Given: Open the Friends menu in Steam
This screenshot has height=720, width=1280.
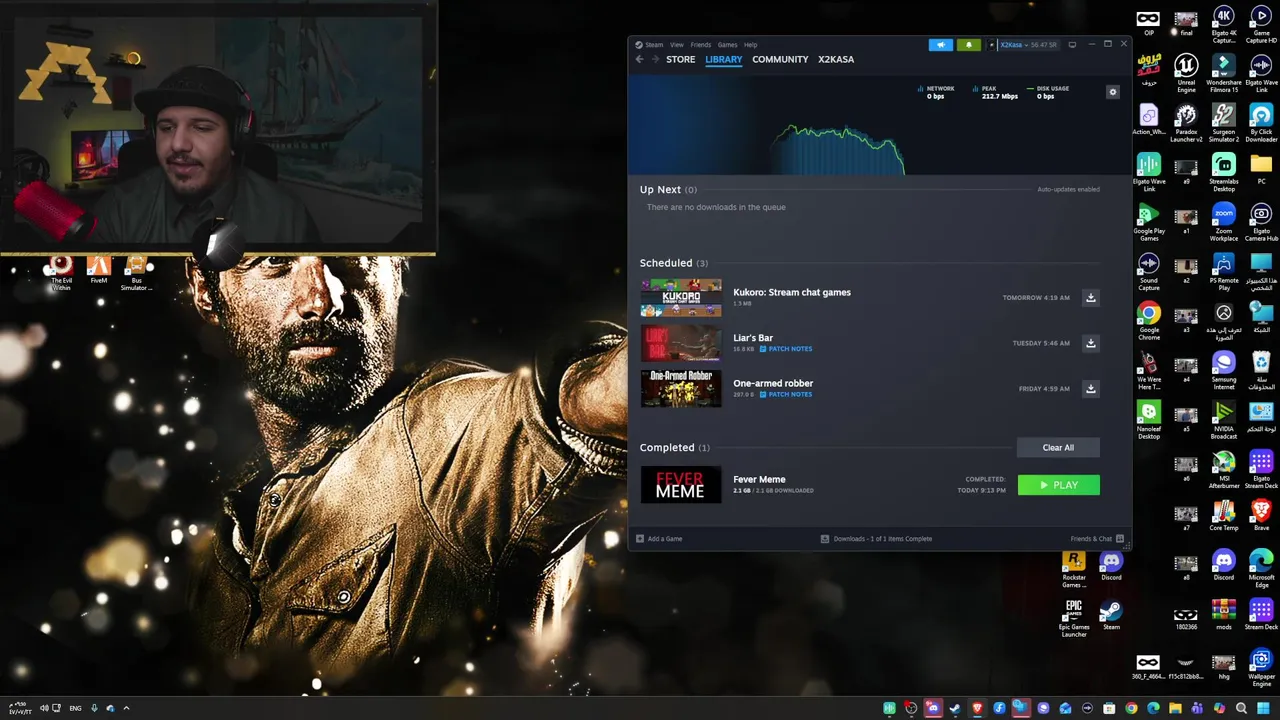Looking at the screenshot, I should pos(700,45).
